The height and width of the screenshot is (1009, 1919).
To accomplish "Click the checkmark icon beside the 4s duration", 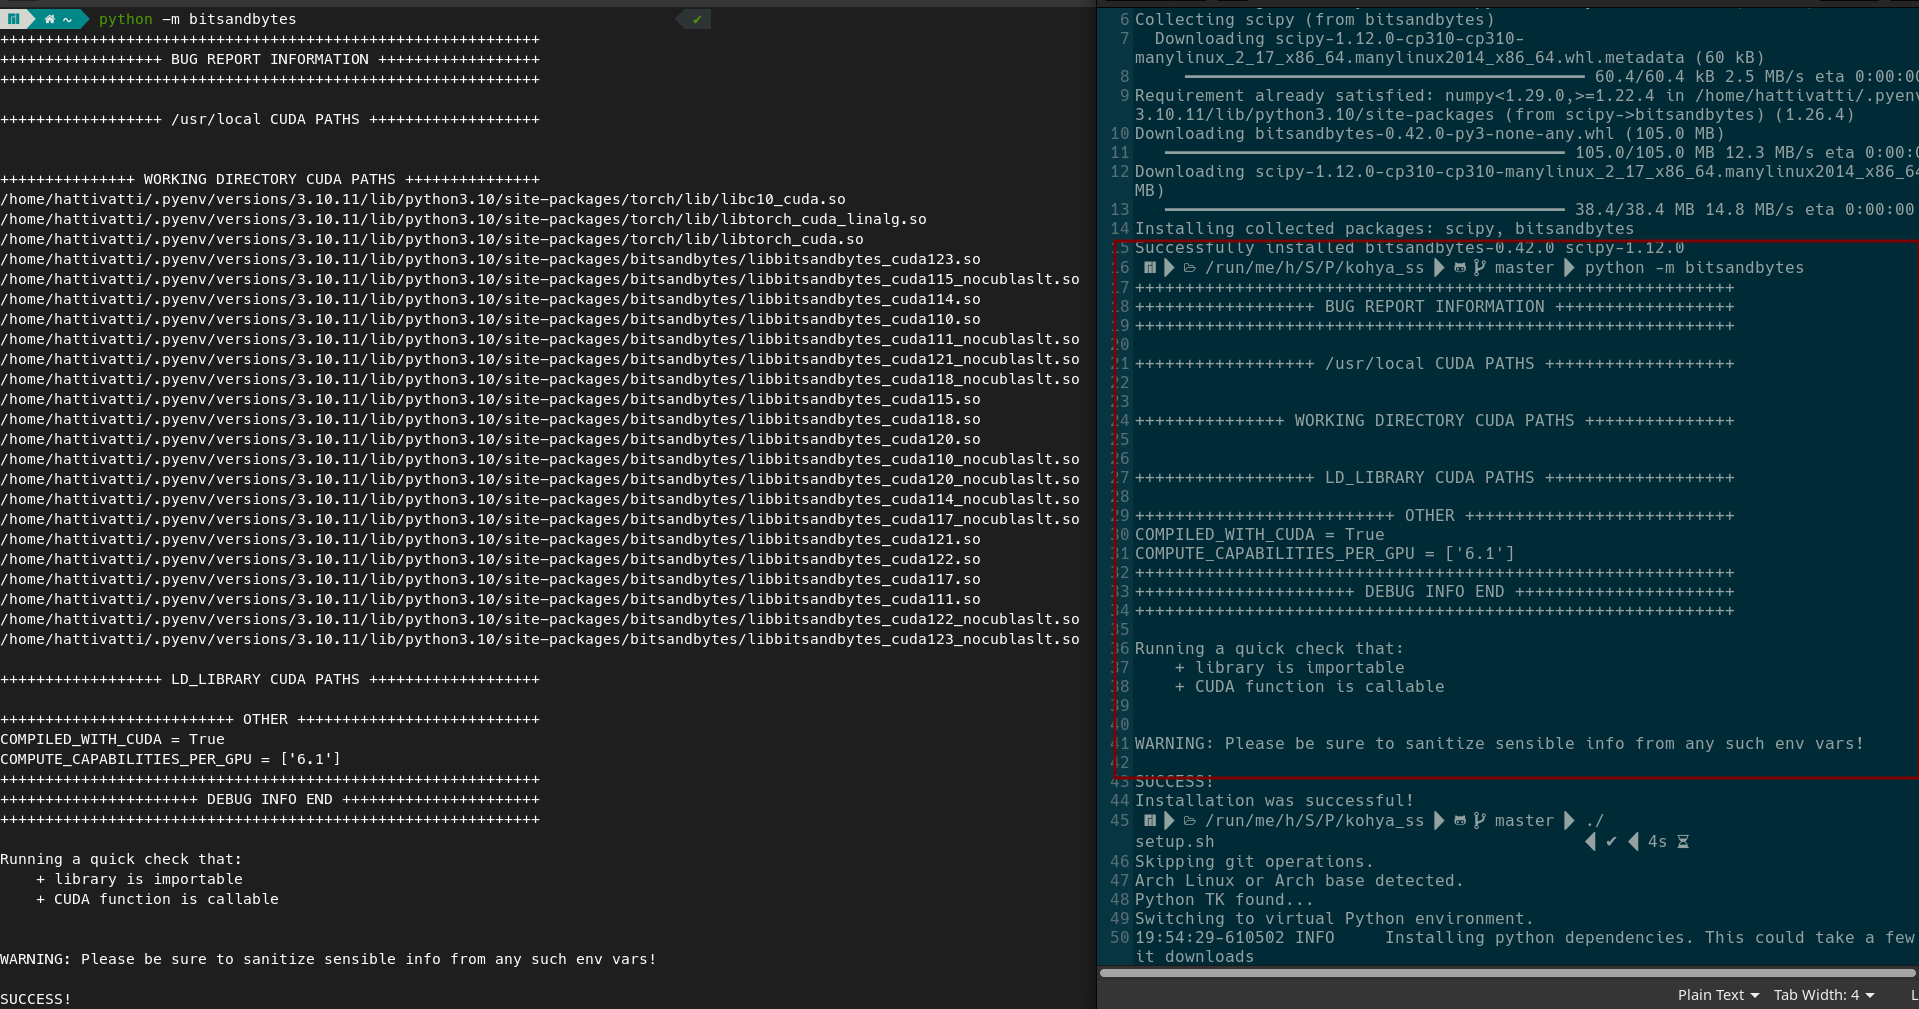I will coord(1611,842).
